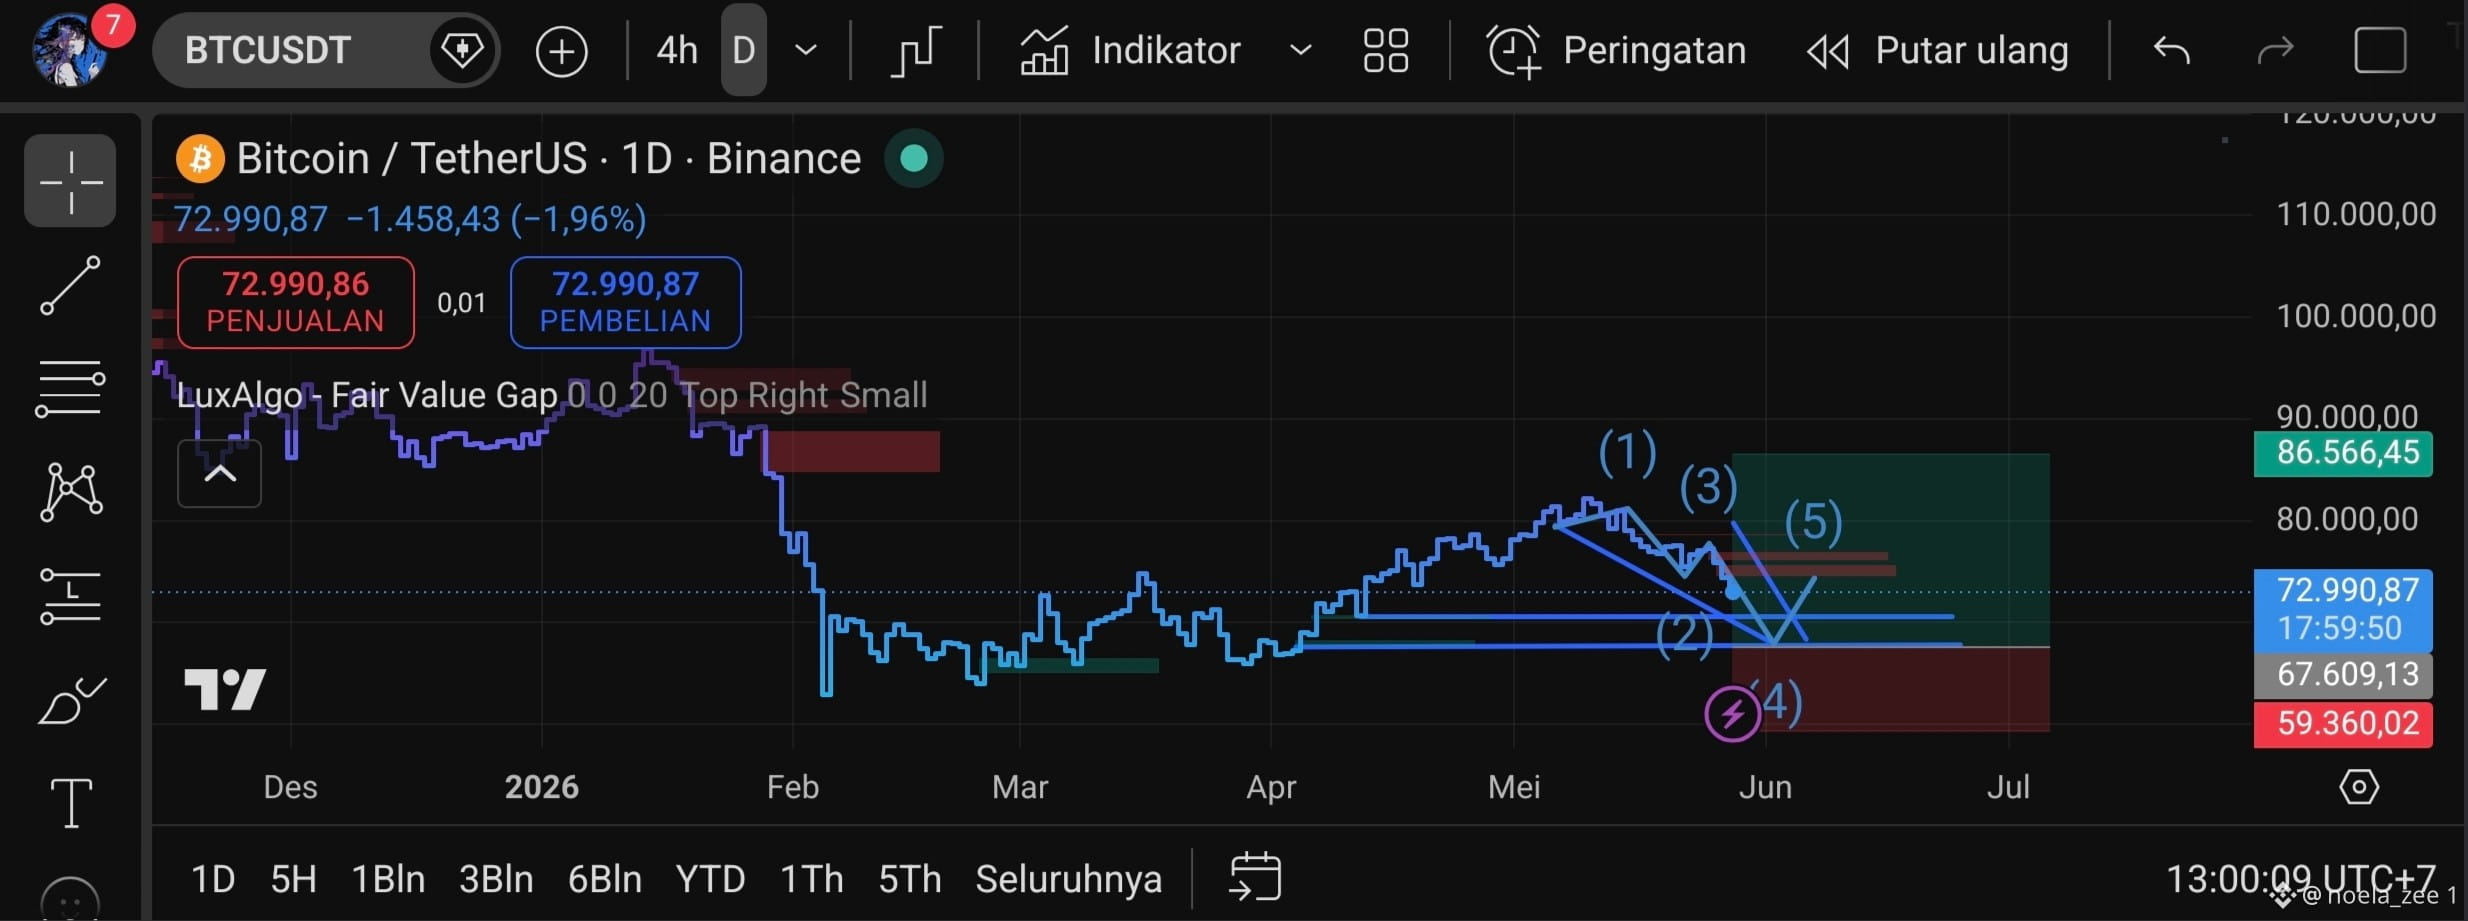Open the pattern drawing tools

(x=70, y=492)
